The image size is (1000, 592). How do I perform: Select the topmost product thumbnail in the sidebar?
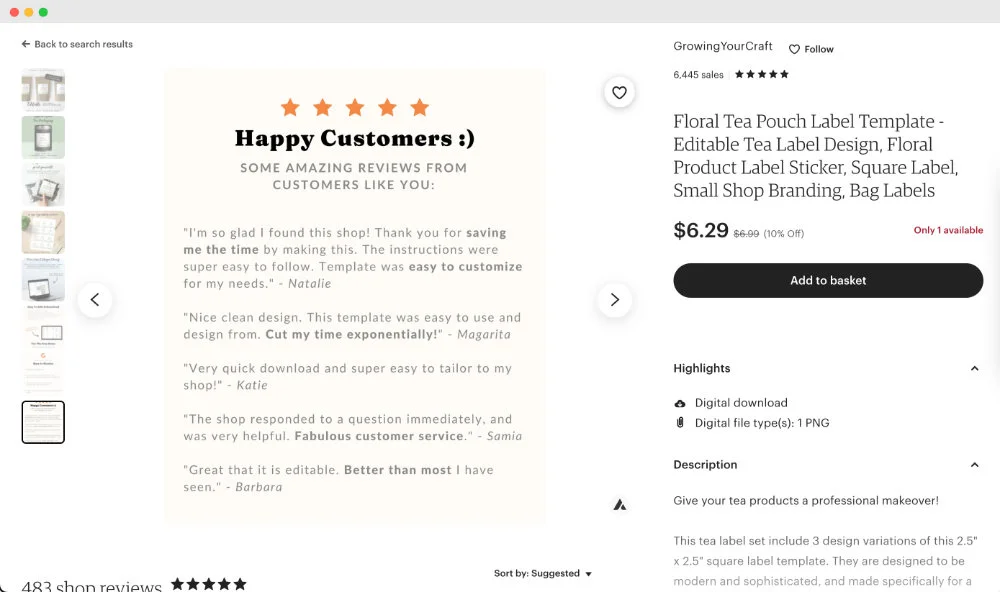coord(43,89)
